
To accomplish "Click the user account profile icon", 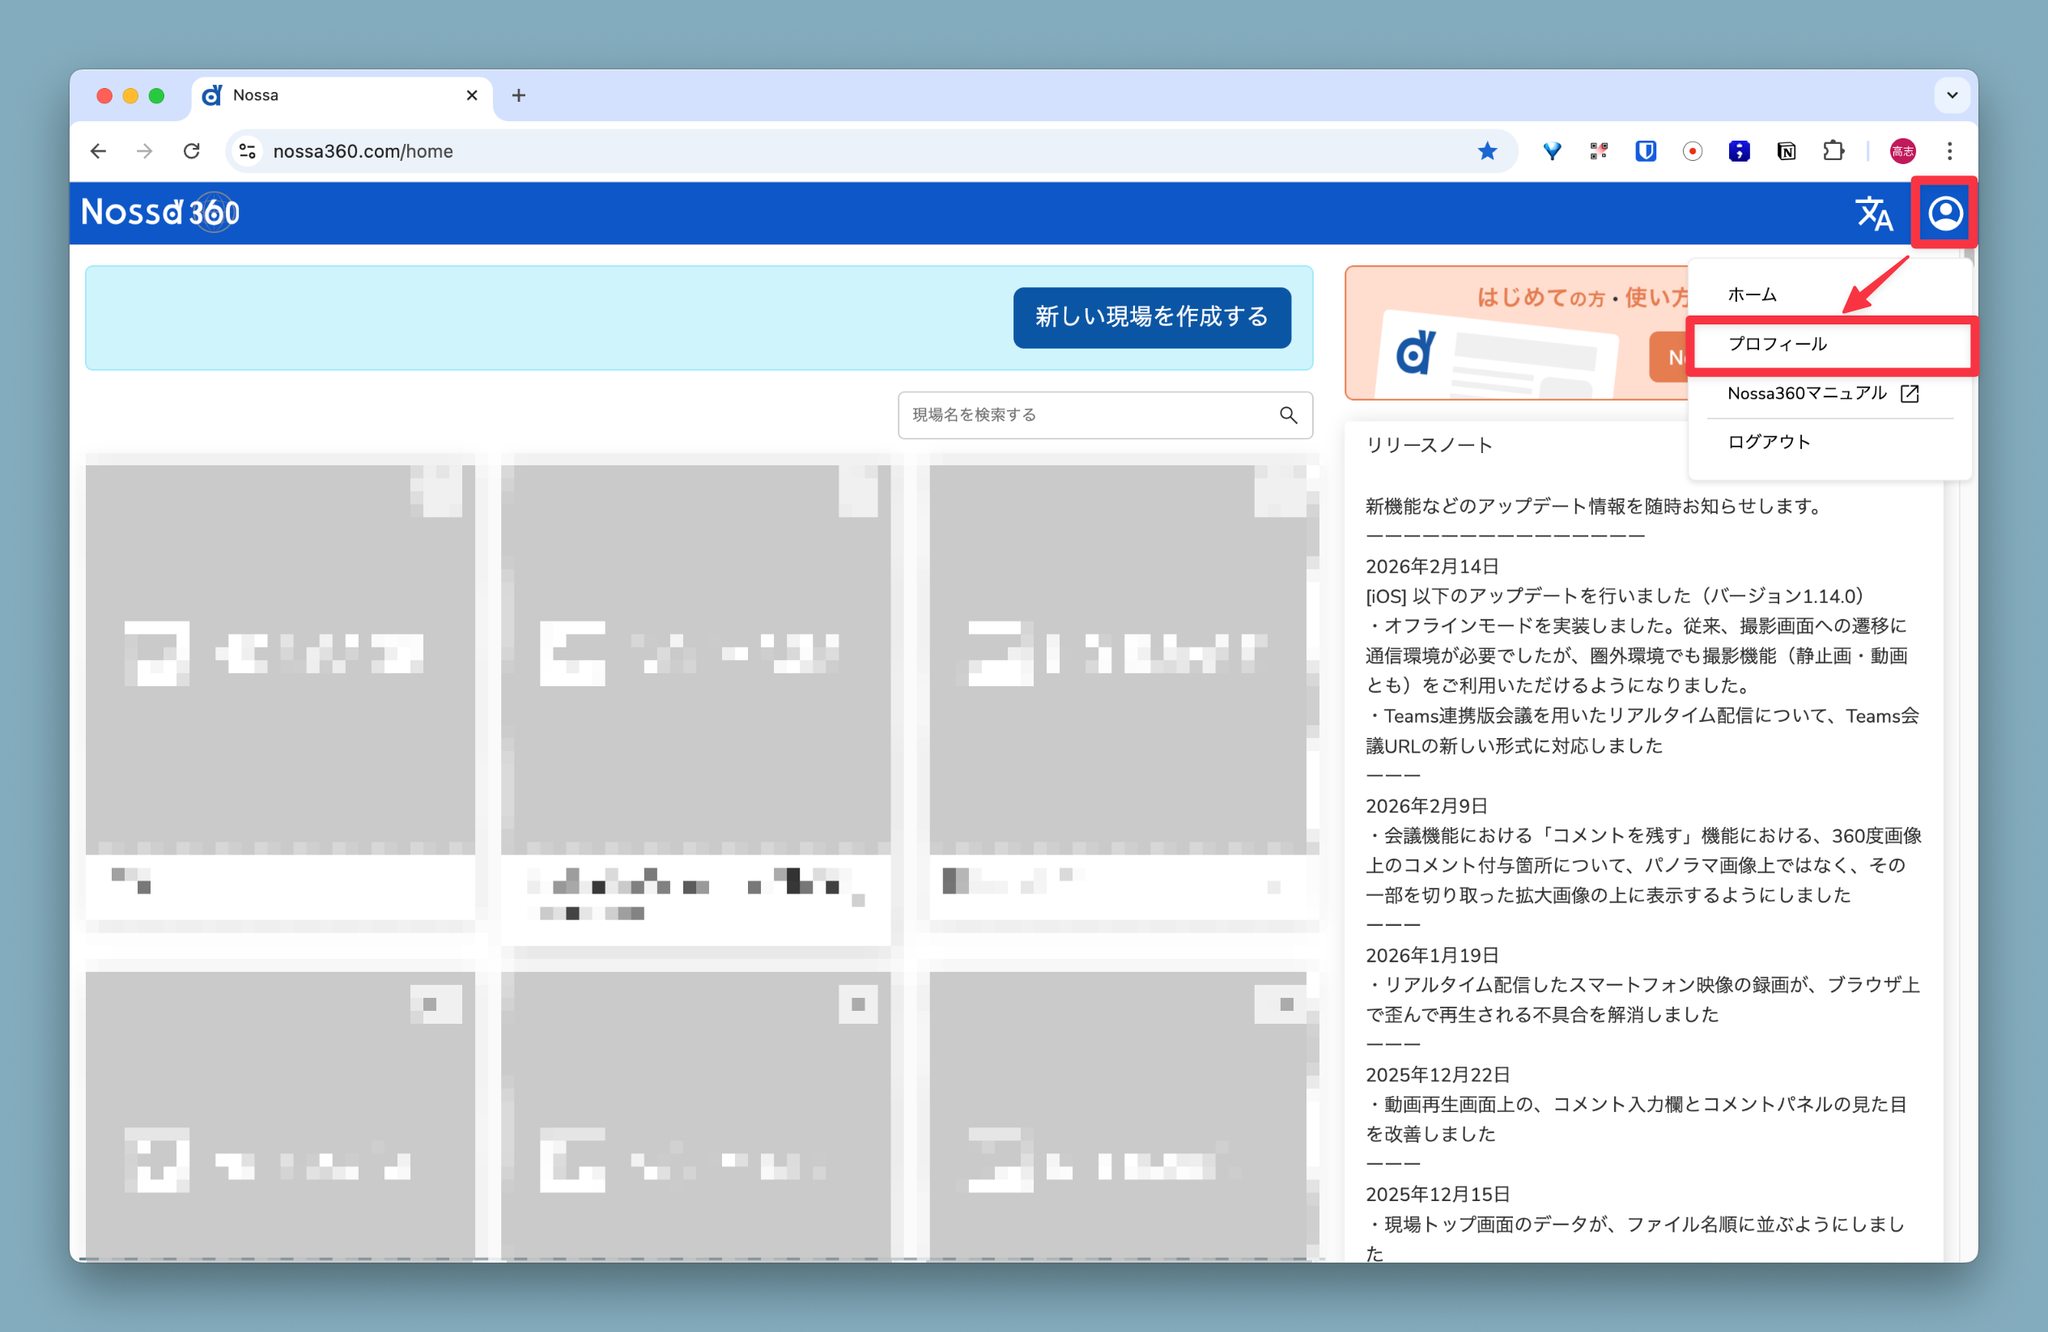I will (1944, 213).
